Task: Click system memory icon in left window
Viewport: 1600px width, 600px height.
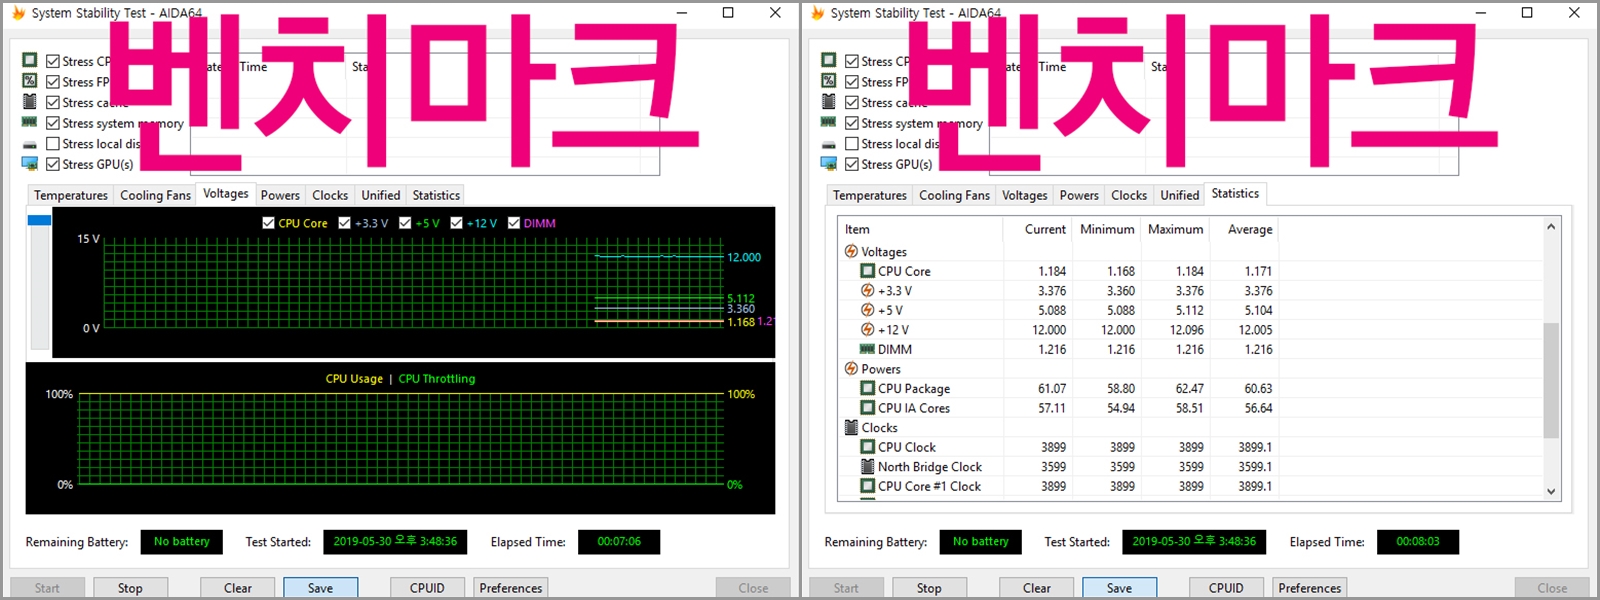Action: tap(30, 122)
